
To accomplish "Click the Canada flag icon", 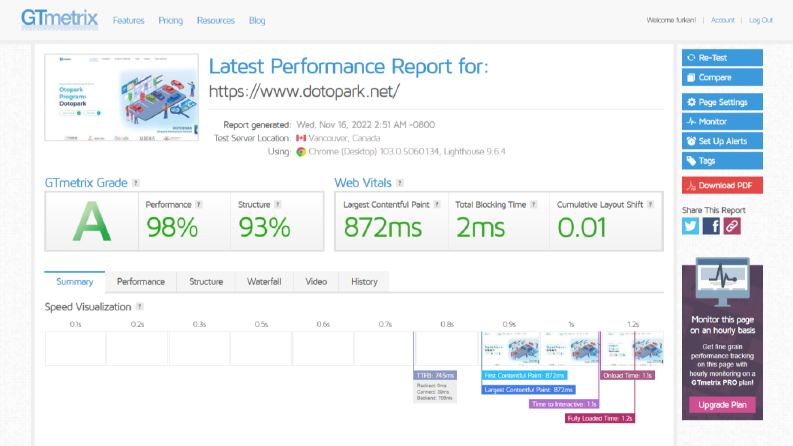I will [x=301, y=138].
